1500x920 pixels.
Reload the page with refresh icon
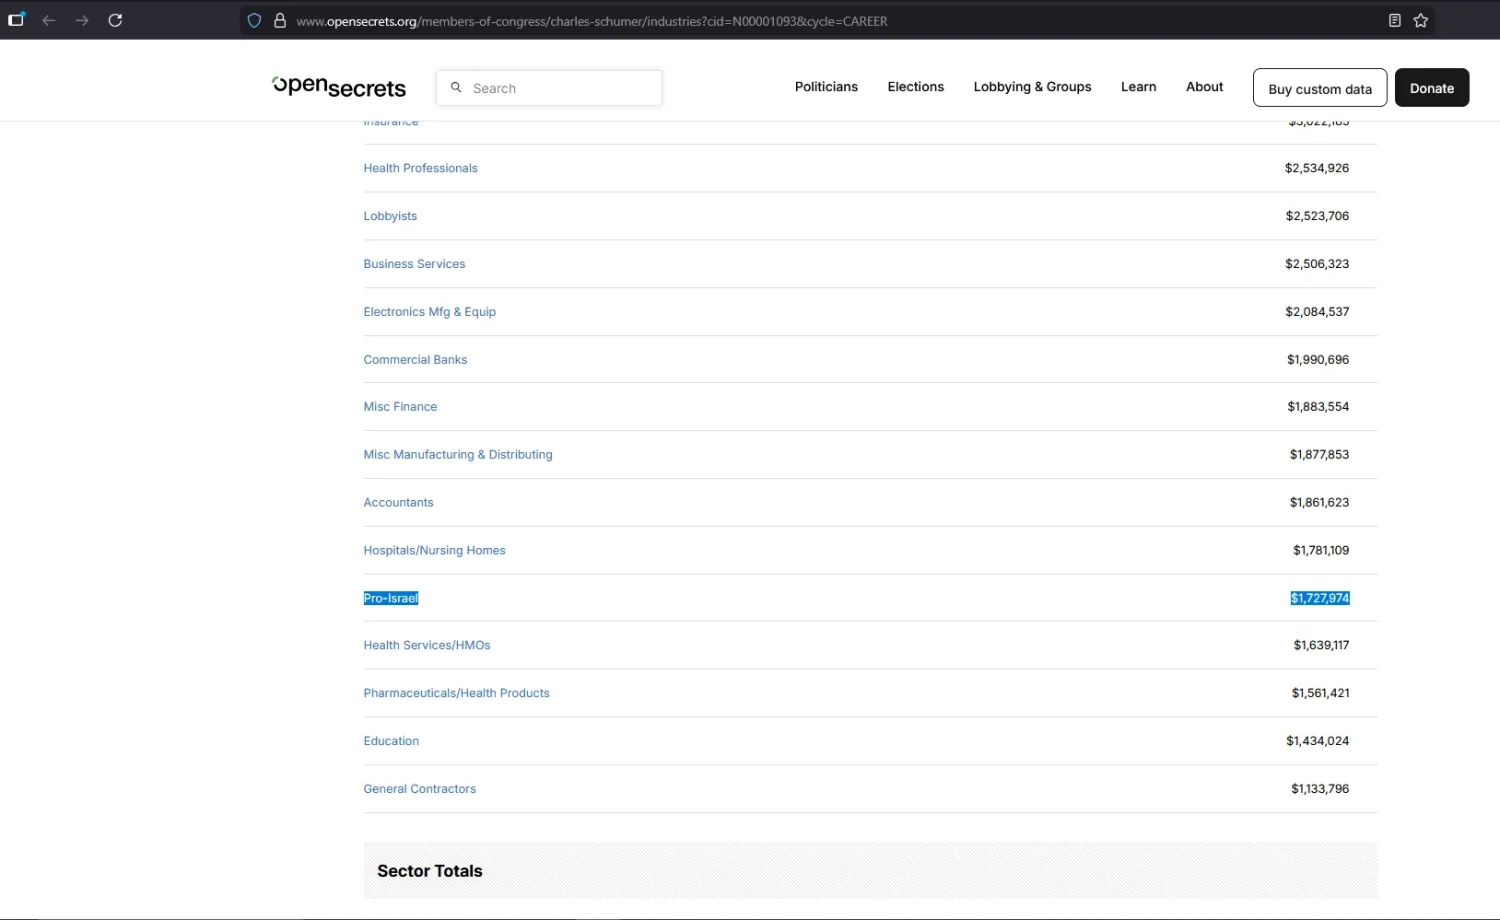coord(115,20)
